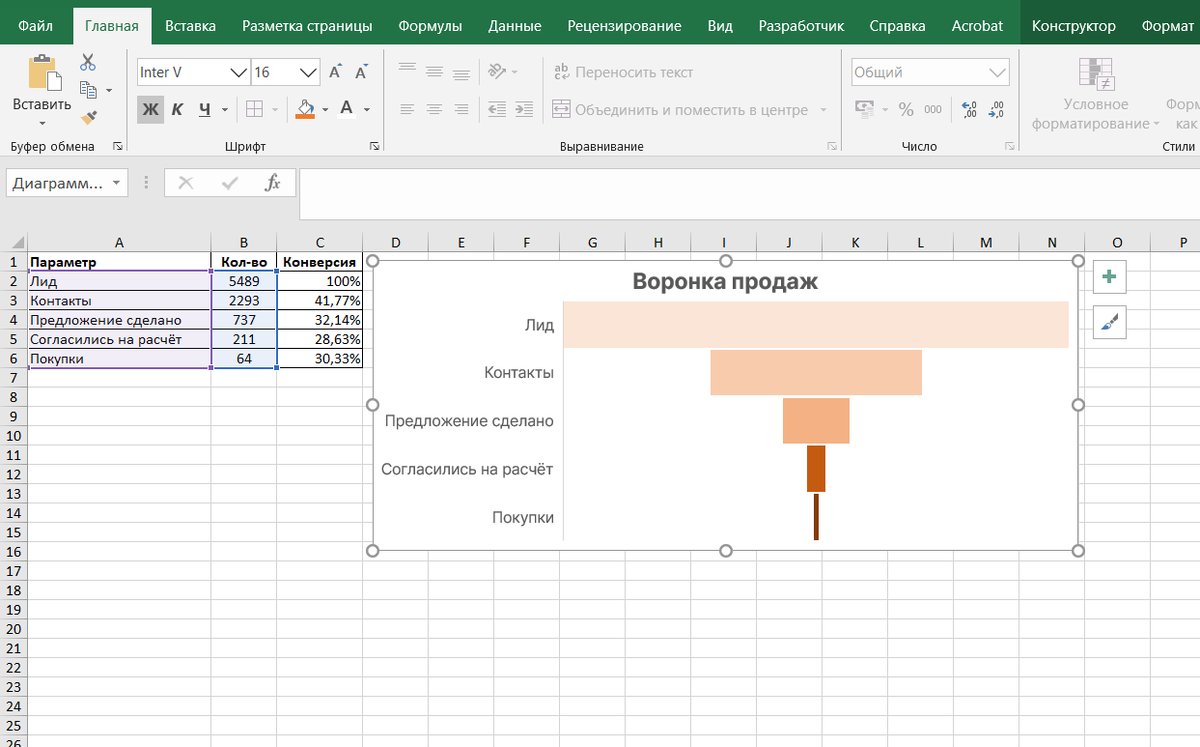Select the Контакты funnel bar

[x=816, y=372]
